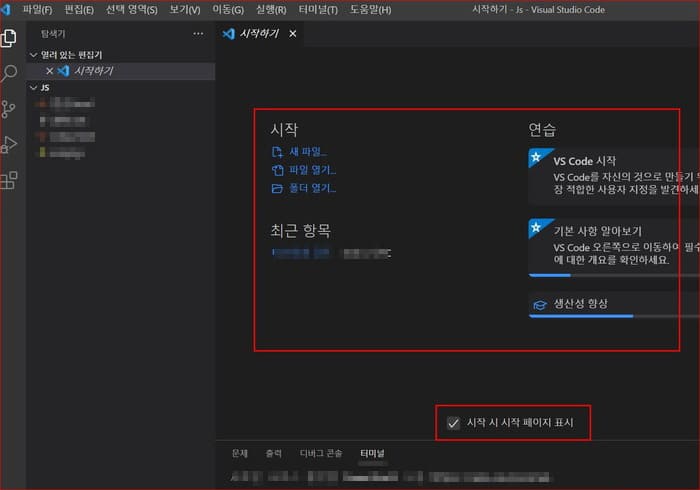Image resolution: width=700 pixels, height=490 pixels.
Task: Click the VS Code logo in title bar
Action: (x=5, y=9)
